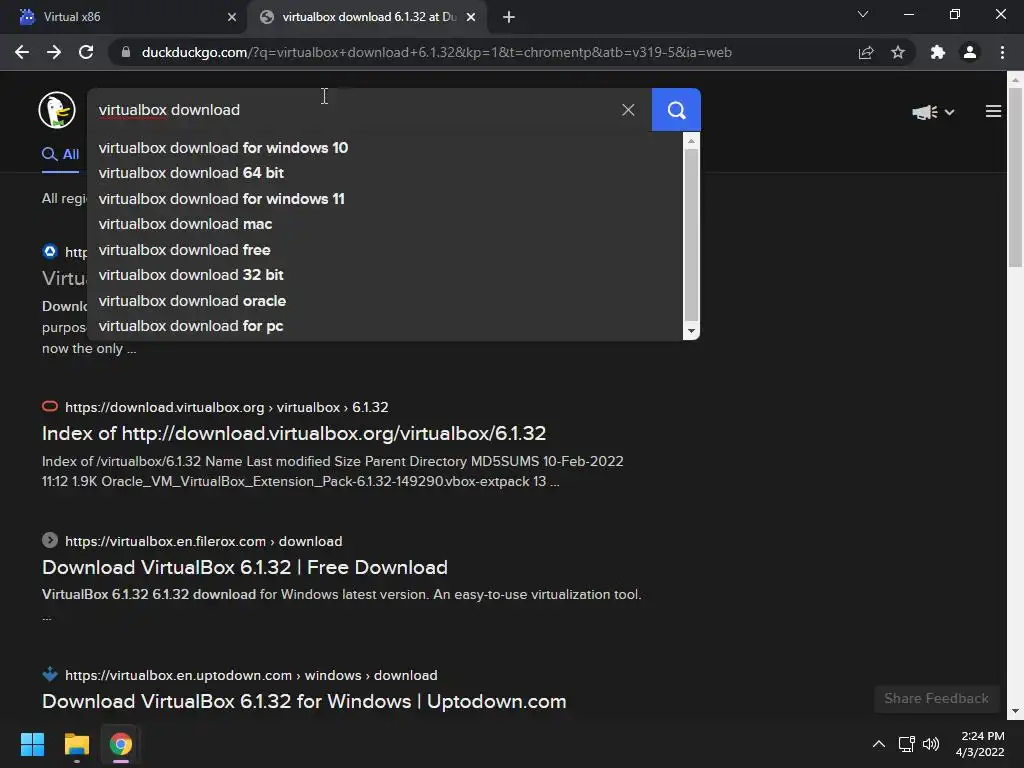The image size is (1024, 768).
Task: Reload the page
Action: pyautogui.click(x=86, y=52)
